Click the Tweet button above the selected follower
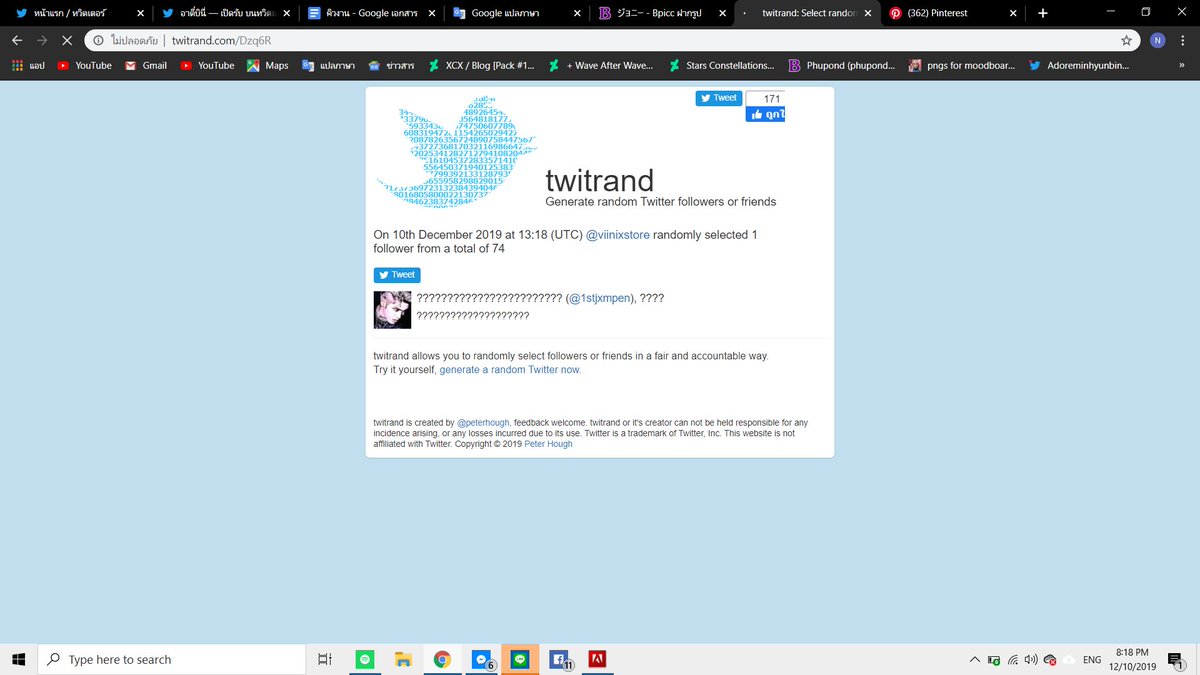This screenshot has width=1200, height=675. coord(397,275)
